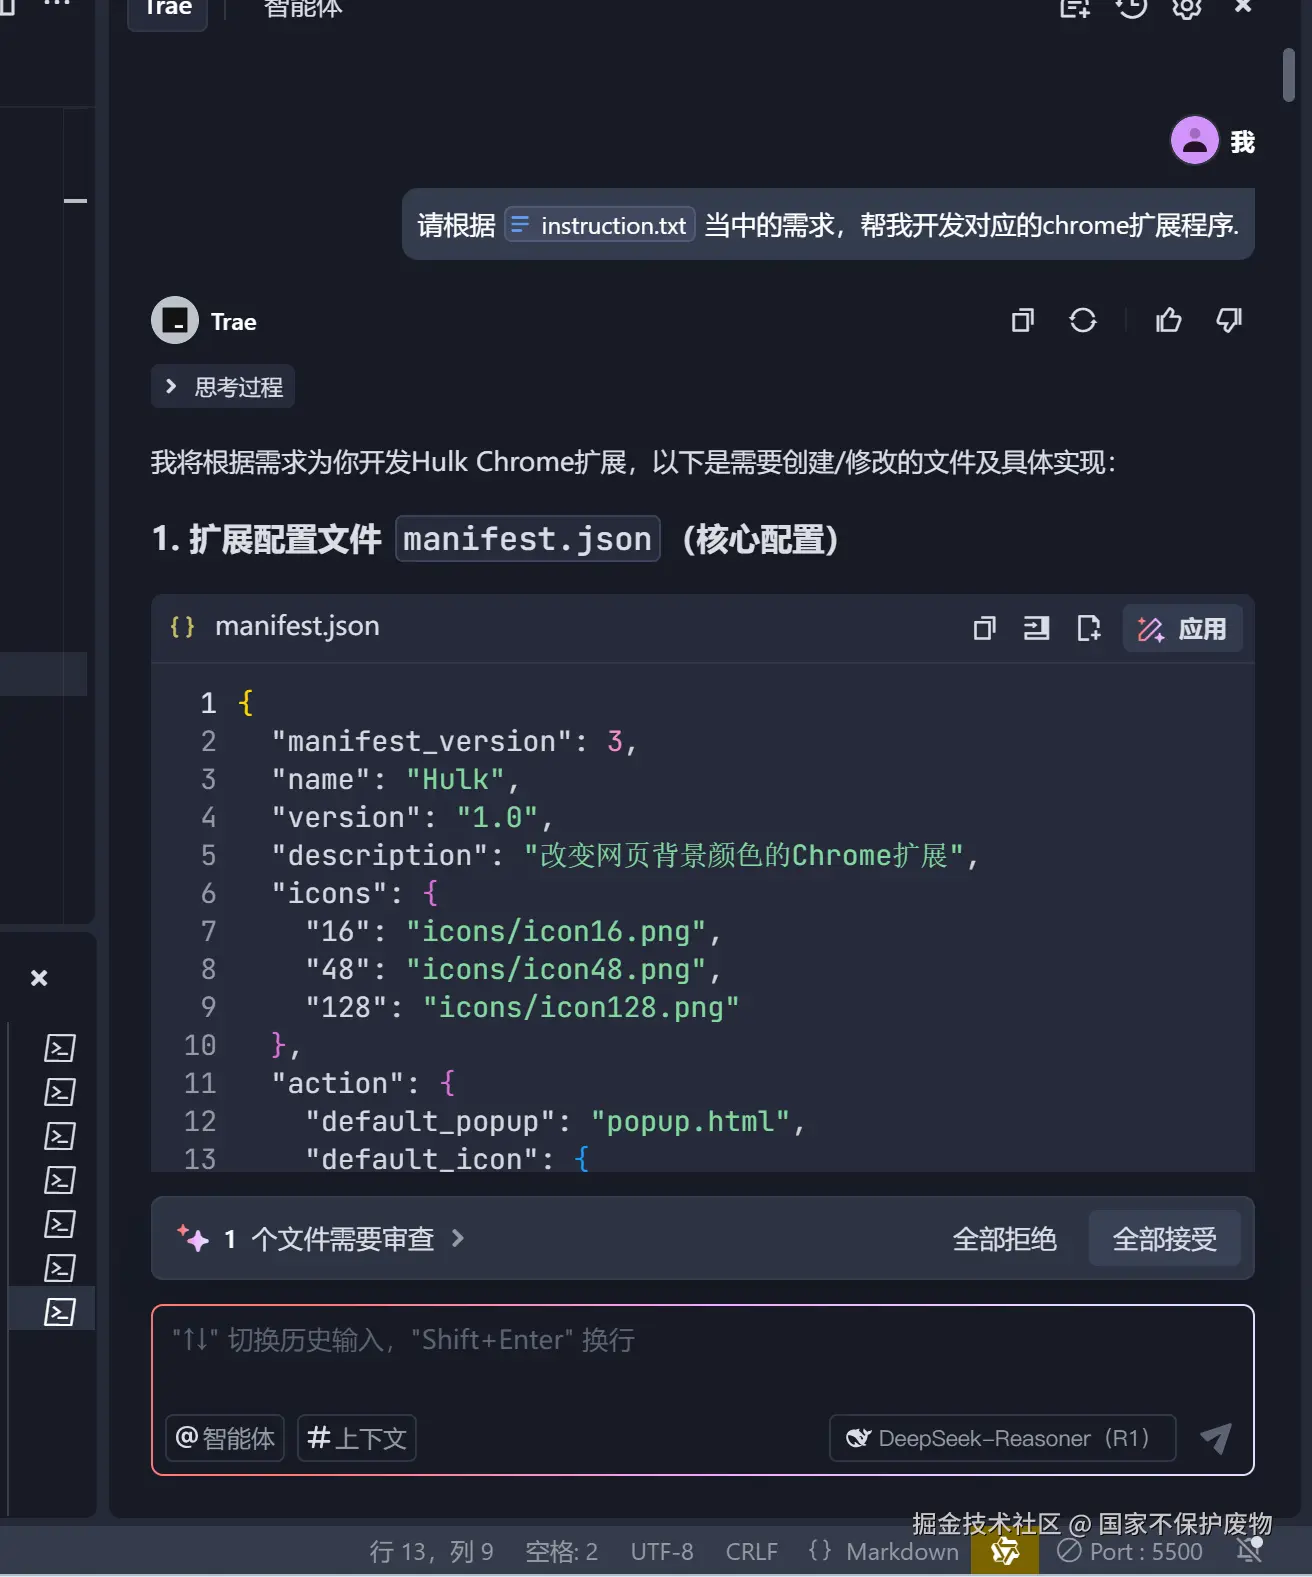Send the message with the paper plane icon
The width and height of the screenshot is (1312, 1577).
tap(1216, 1438)
